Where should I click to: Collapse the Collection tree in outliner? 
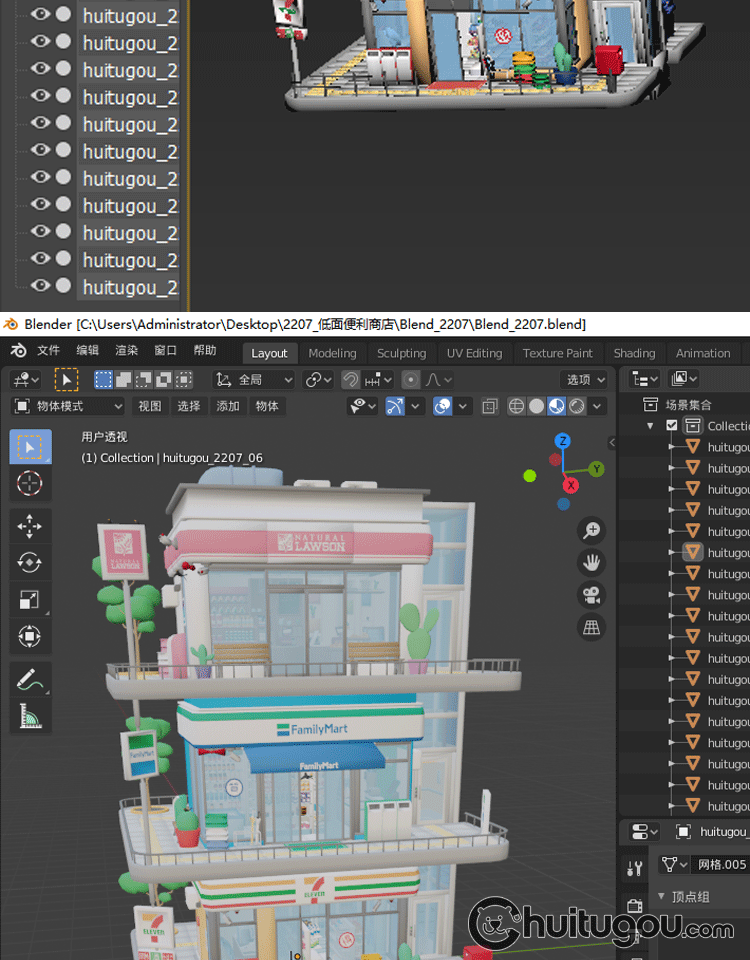coord(650,426)
